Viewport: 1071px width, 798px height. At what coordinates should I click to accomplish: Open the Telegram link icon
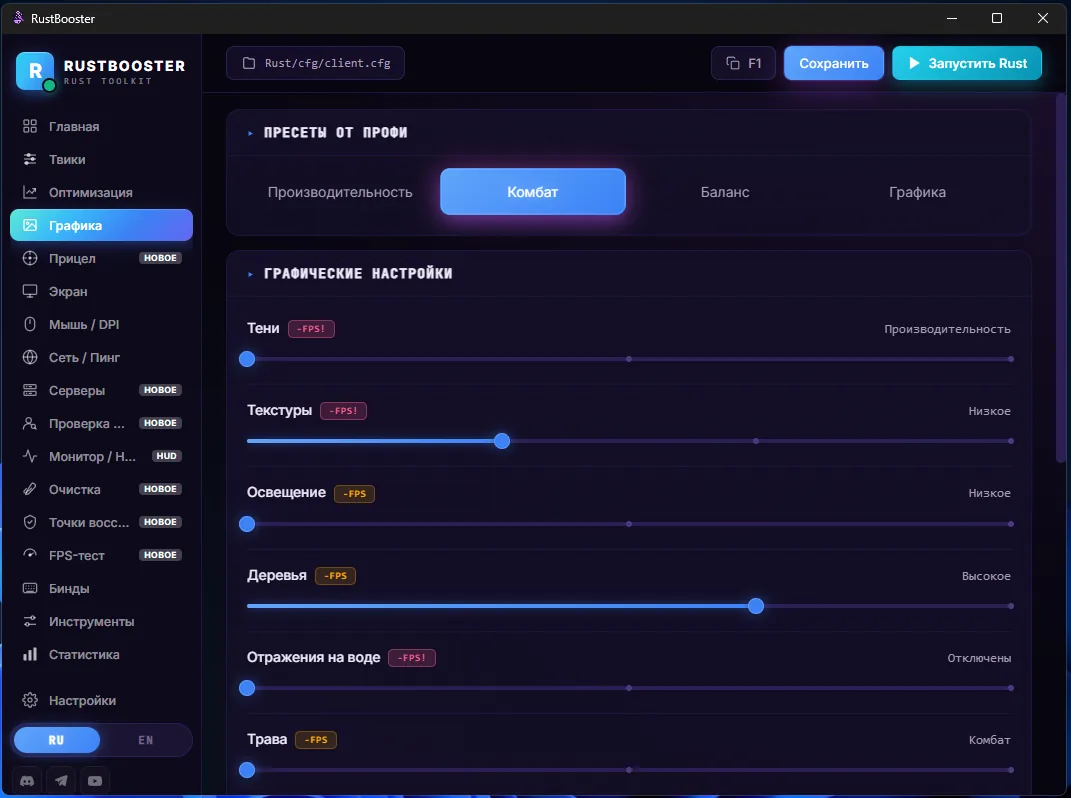tap(61, 781)
